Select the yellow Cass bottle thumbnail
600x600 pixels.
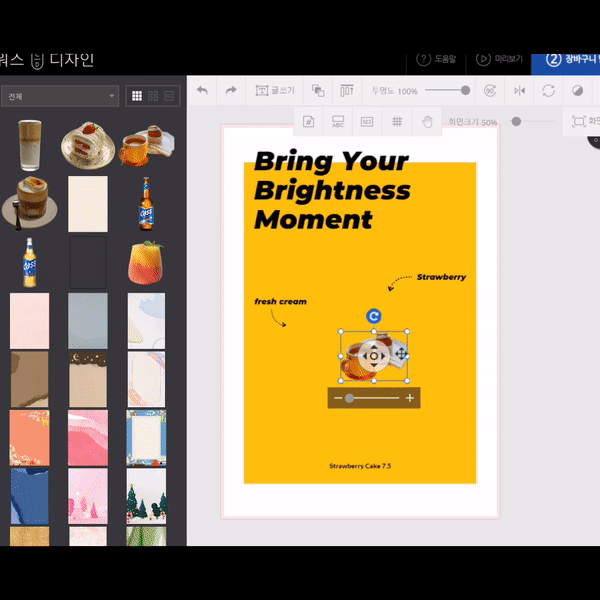pyautogui.click(x=30, y=262)
